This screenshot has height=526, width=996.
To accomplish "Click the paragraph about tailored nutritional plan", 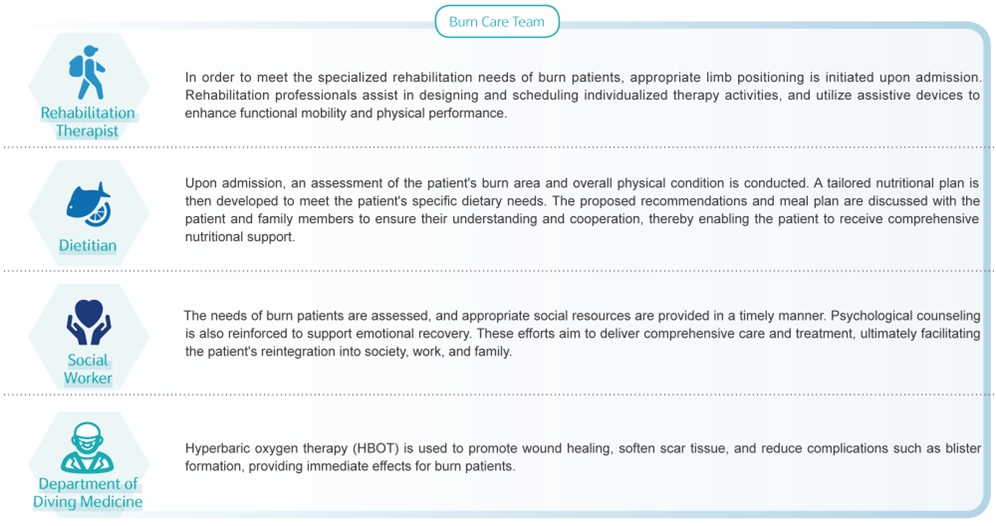I will pos(582,211).
